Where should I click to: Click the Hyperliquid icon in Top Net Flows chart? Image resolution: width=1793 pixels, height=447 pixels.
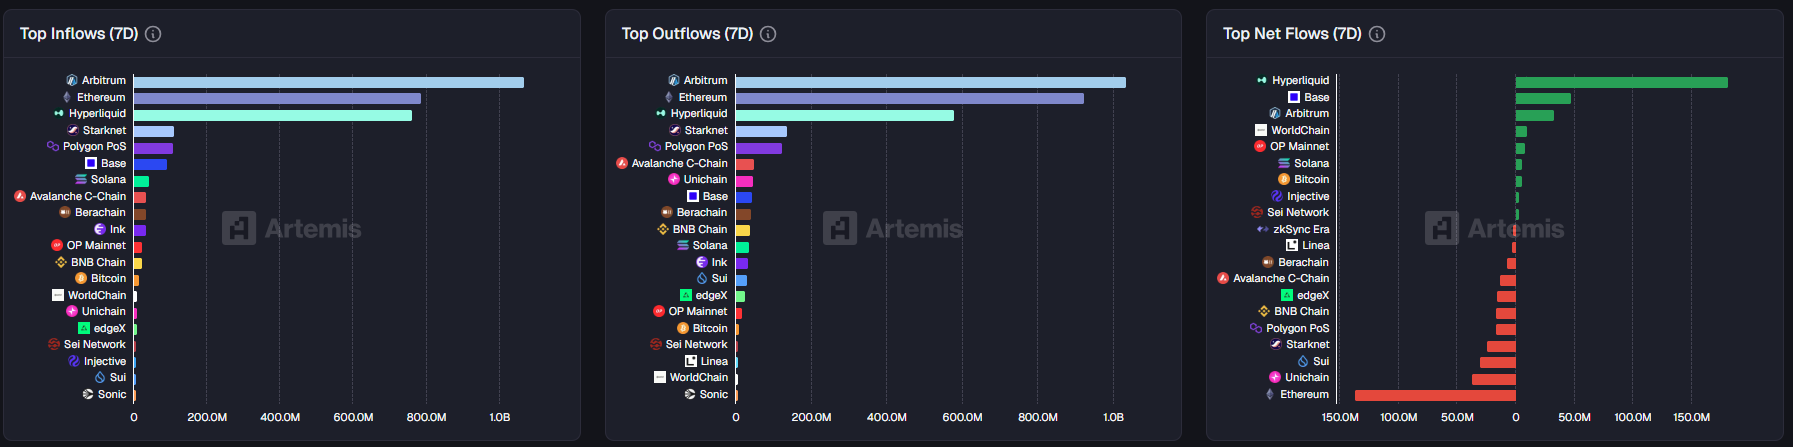click(1262, 80)
